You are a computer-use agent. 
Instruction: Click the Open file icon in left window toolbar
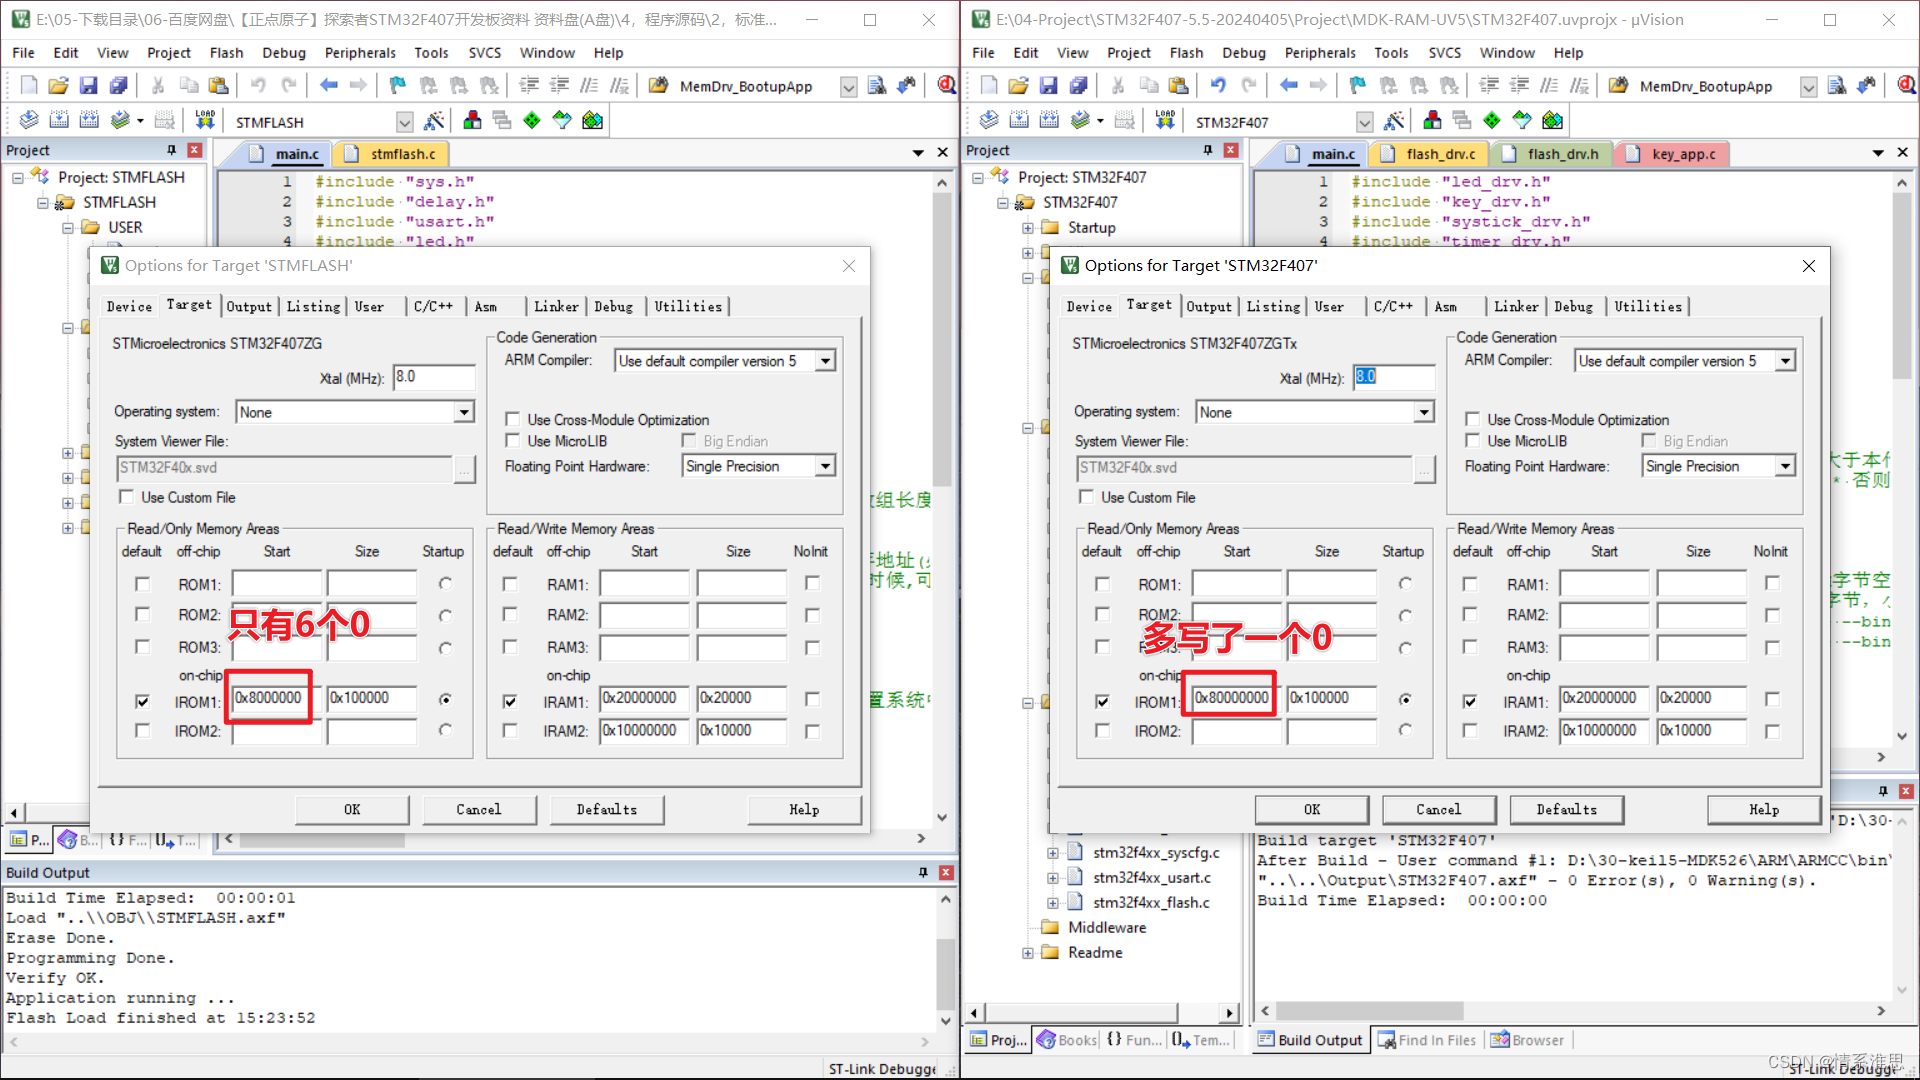pyautogui.click(x=58, y=86)
